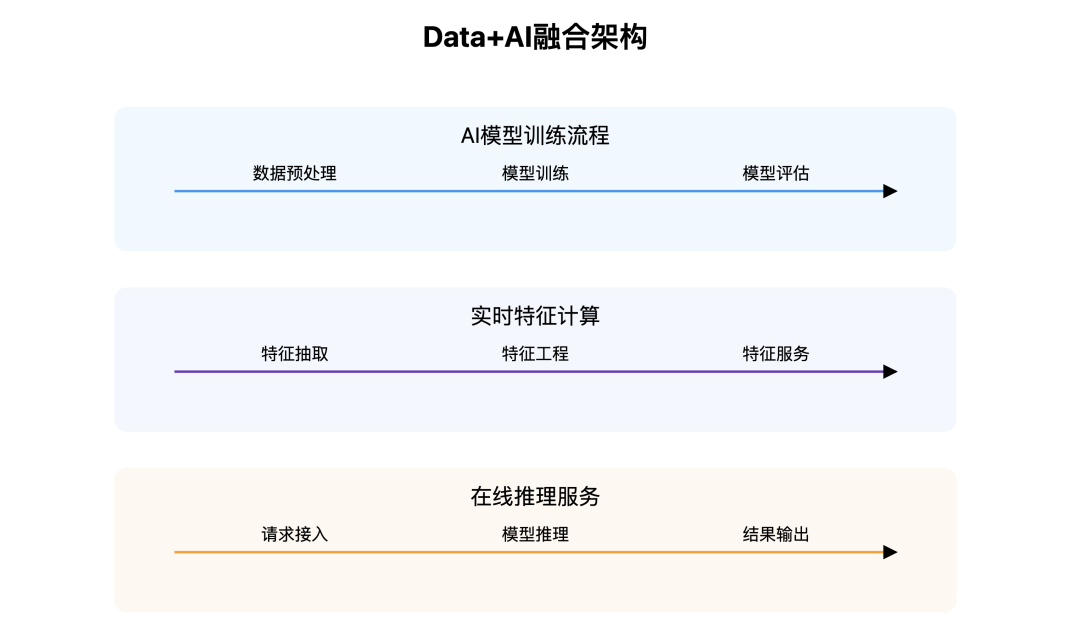Click the purple feature pipeline line
1080x632 pixels.
click(528, 372)
